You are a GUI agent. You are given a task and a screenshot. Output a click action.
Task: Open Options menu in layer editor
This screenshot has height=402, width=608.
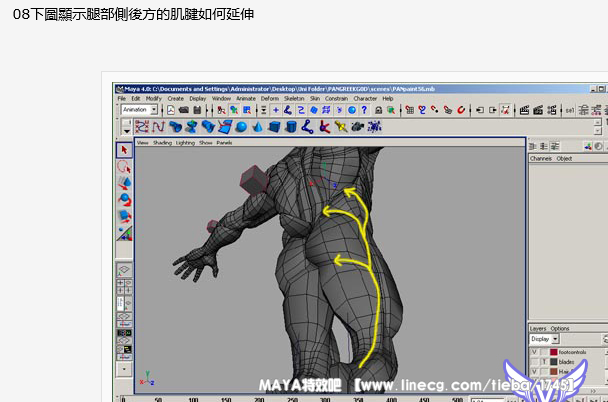[560, 328]
